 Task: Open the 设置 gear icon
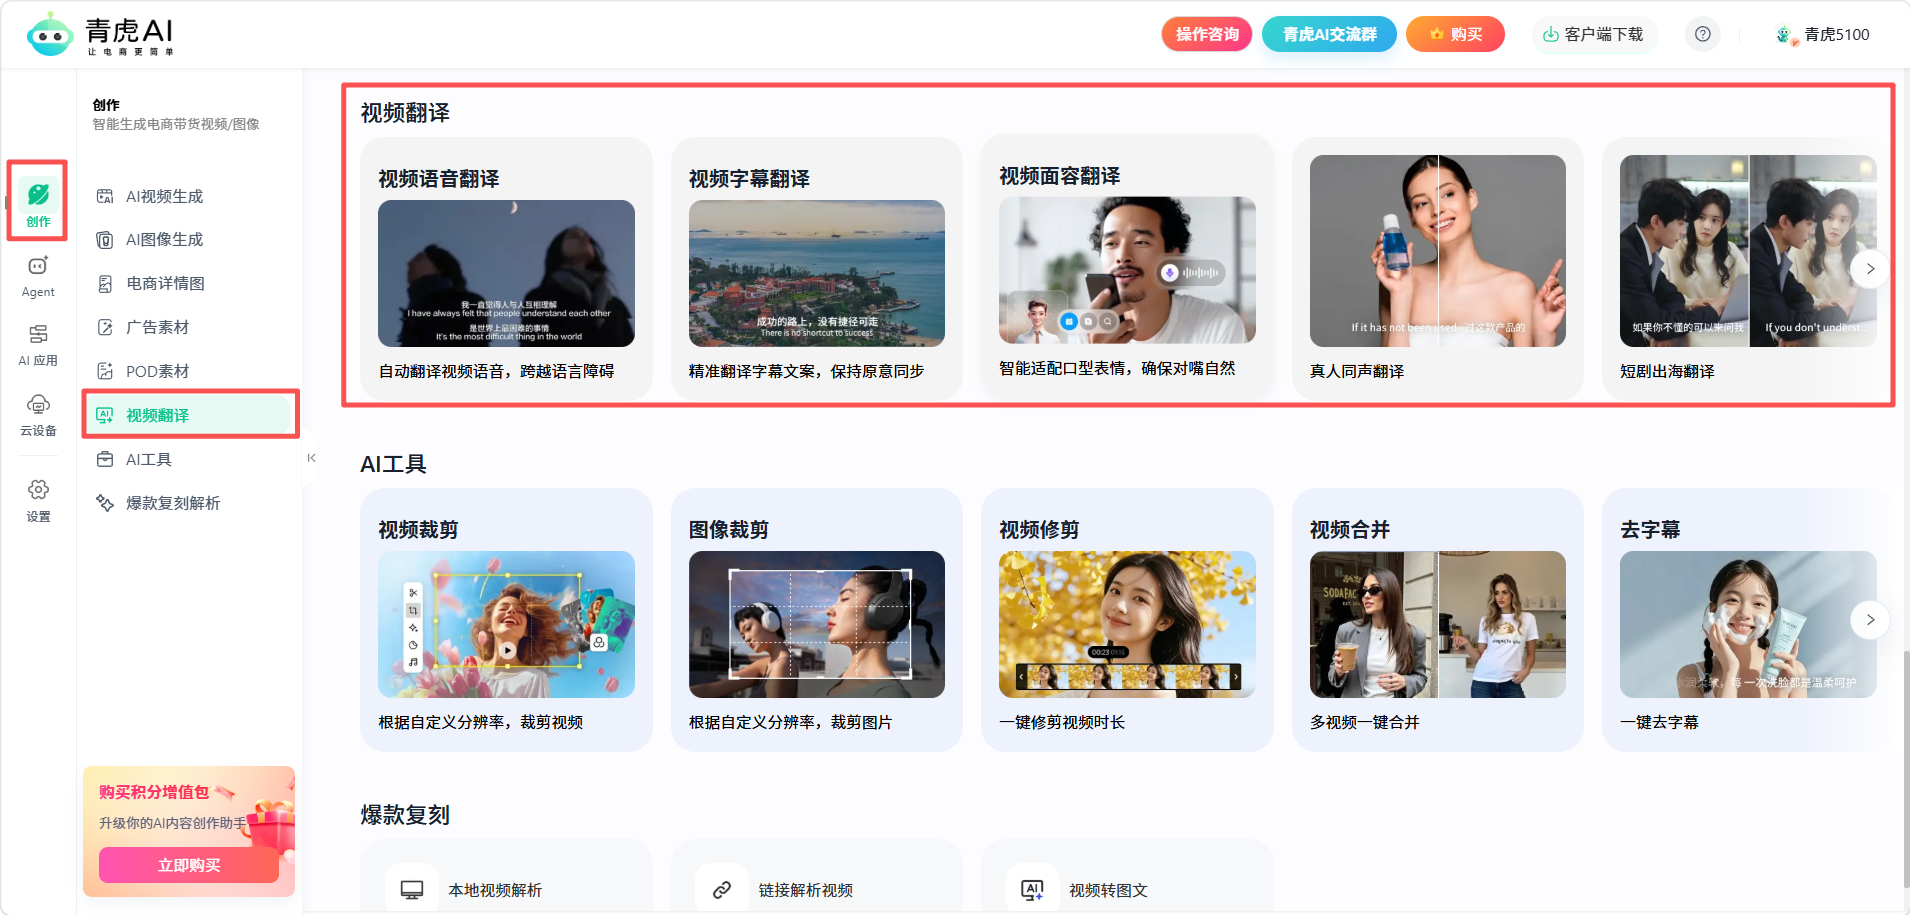(38, 490)
